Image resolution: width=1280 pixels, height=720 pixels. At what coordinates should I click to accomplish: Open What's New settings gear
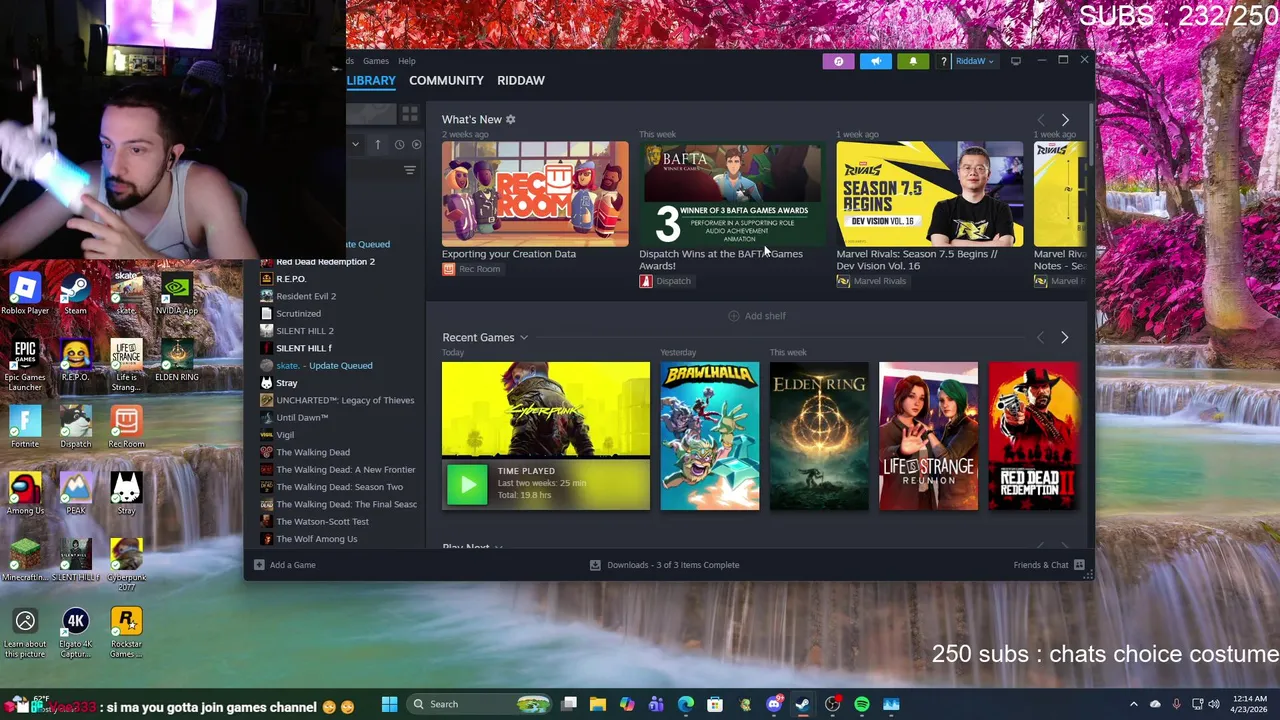510,119
